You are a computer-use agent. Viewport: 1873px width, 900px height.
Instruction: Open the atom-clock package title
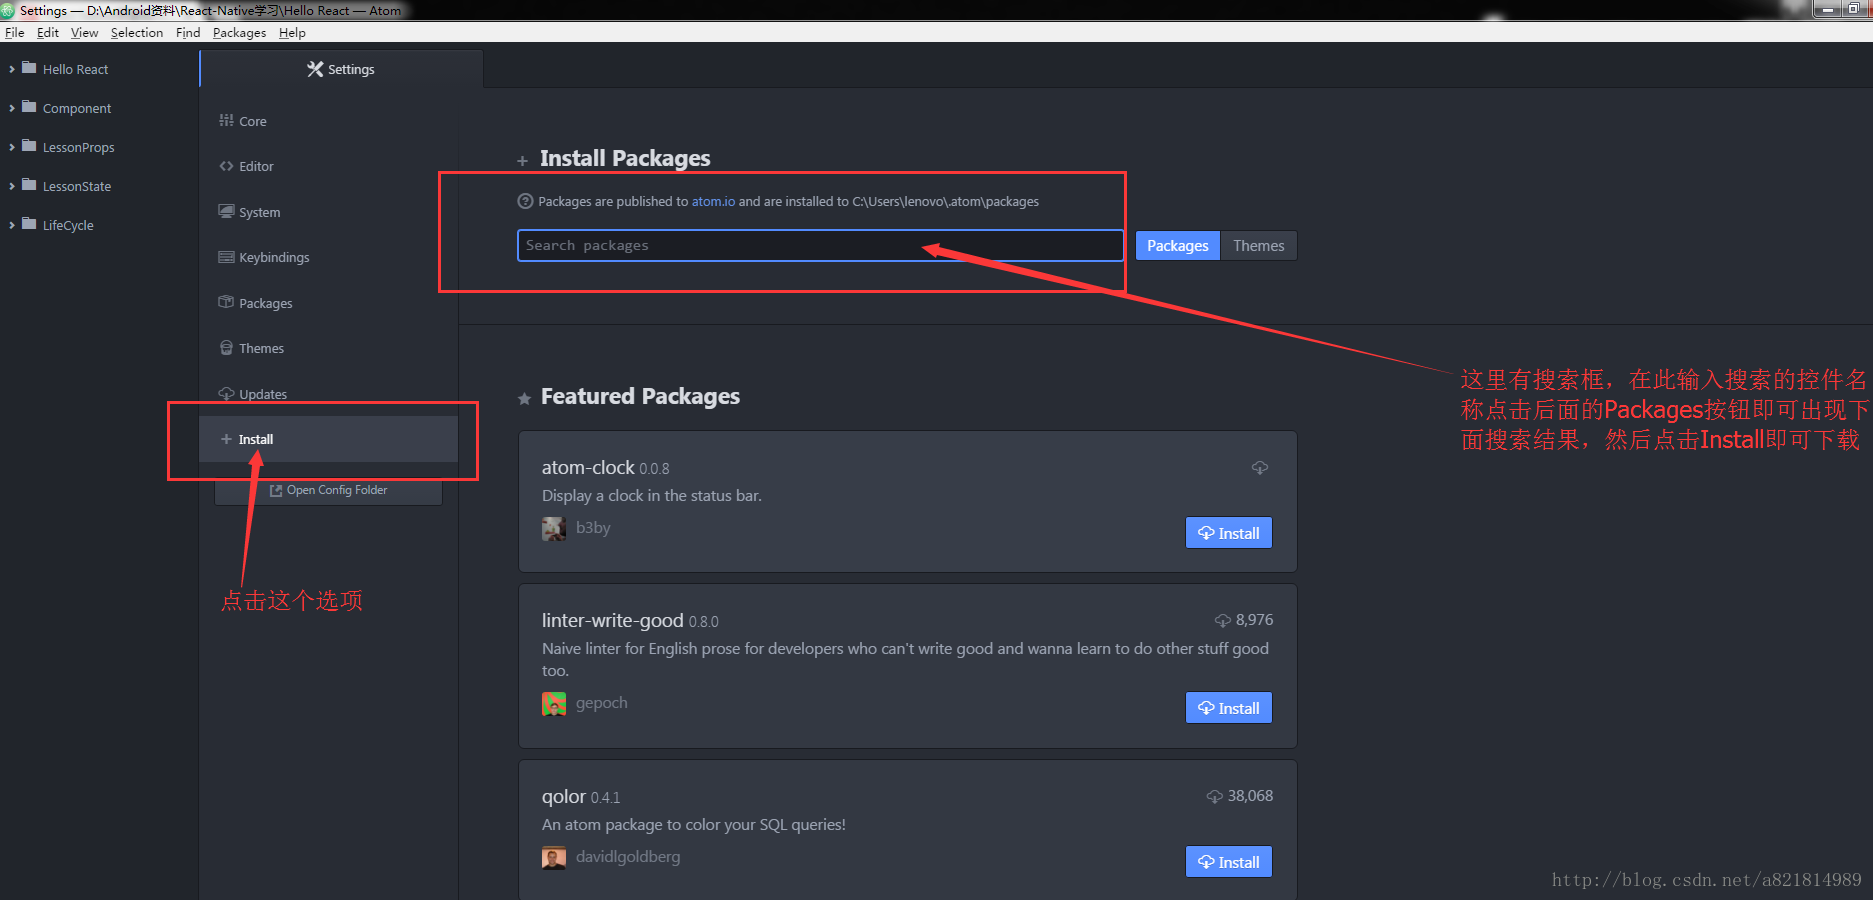tap(588, 467)
